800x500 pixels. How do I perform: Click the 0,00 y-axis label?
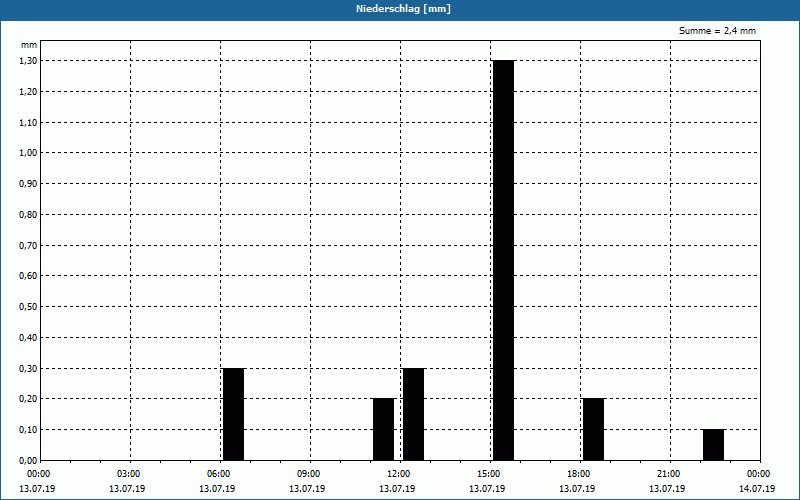coord(28,460)
